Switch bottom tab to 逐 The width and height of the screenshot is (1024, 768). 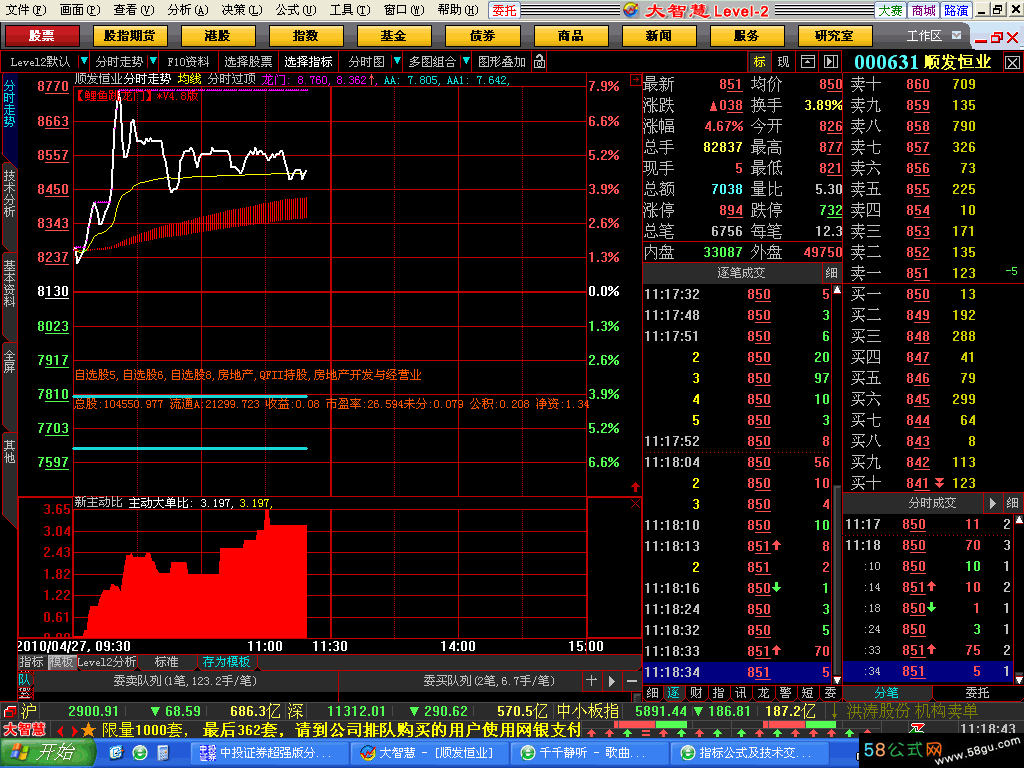tap(674, 693)
